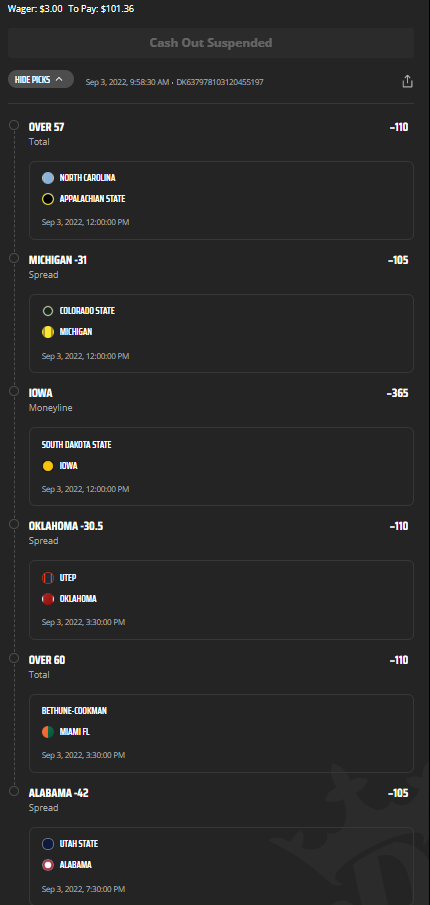Click the UTEP team logo

coord(48,578)
